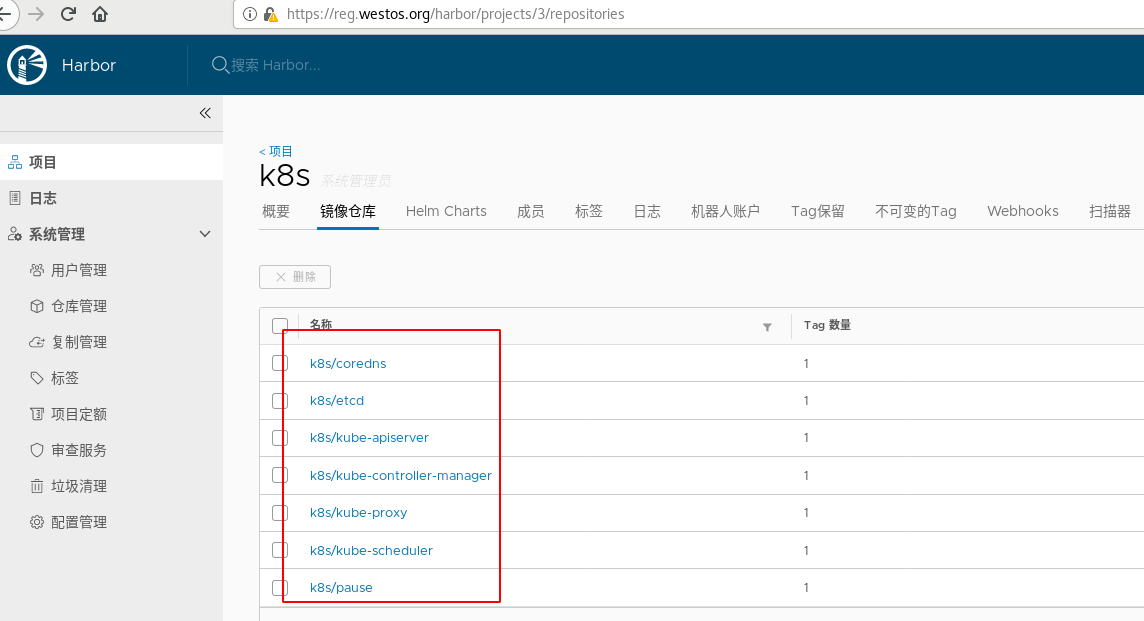1144x621 pixels.
Task: Open the k8s/kube-controller-manager repository link
Action: click(401, 476)
